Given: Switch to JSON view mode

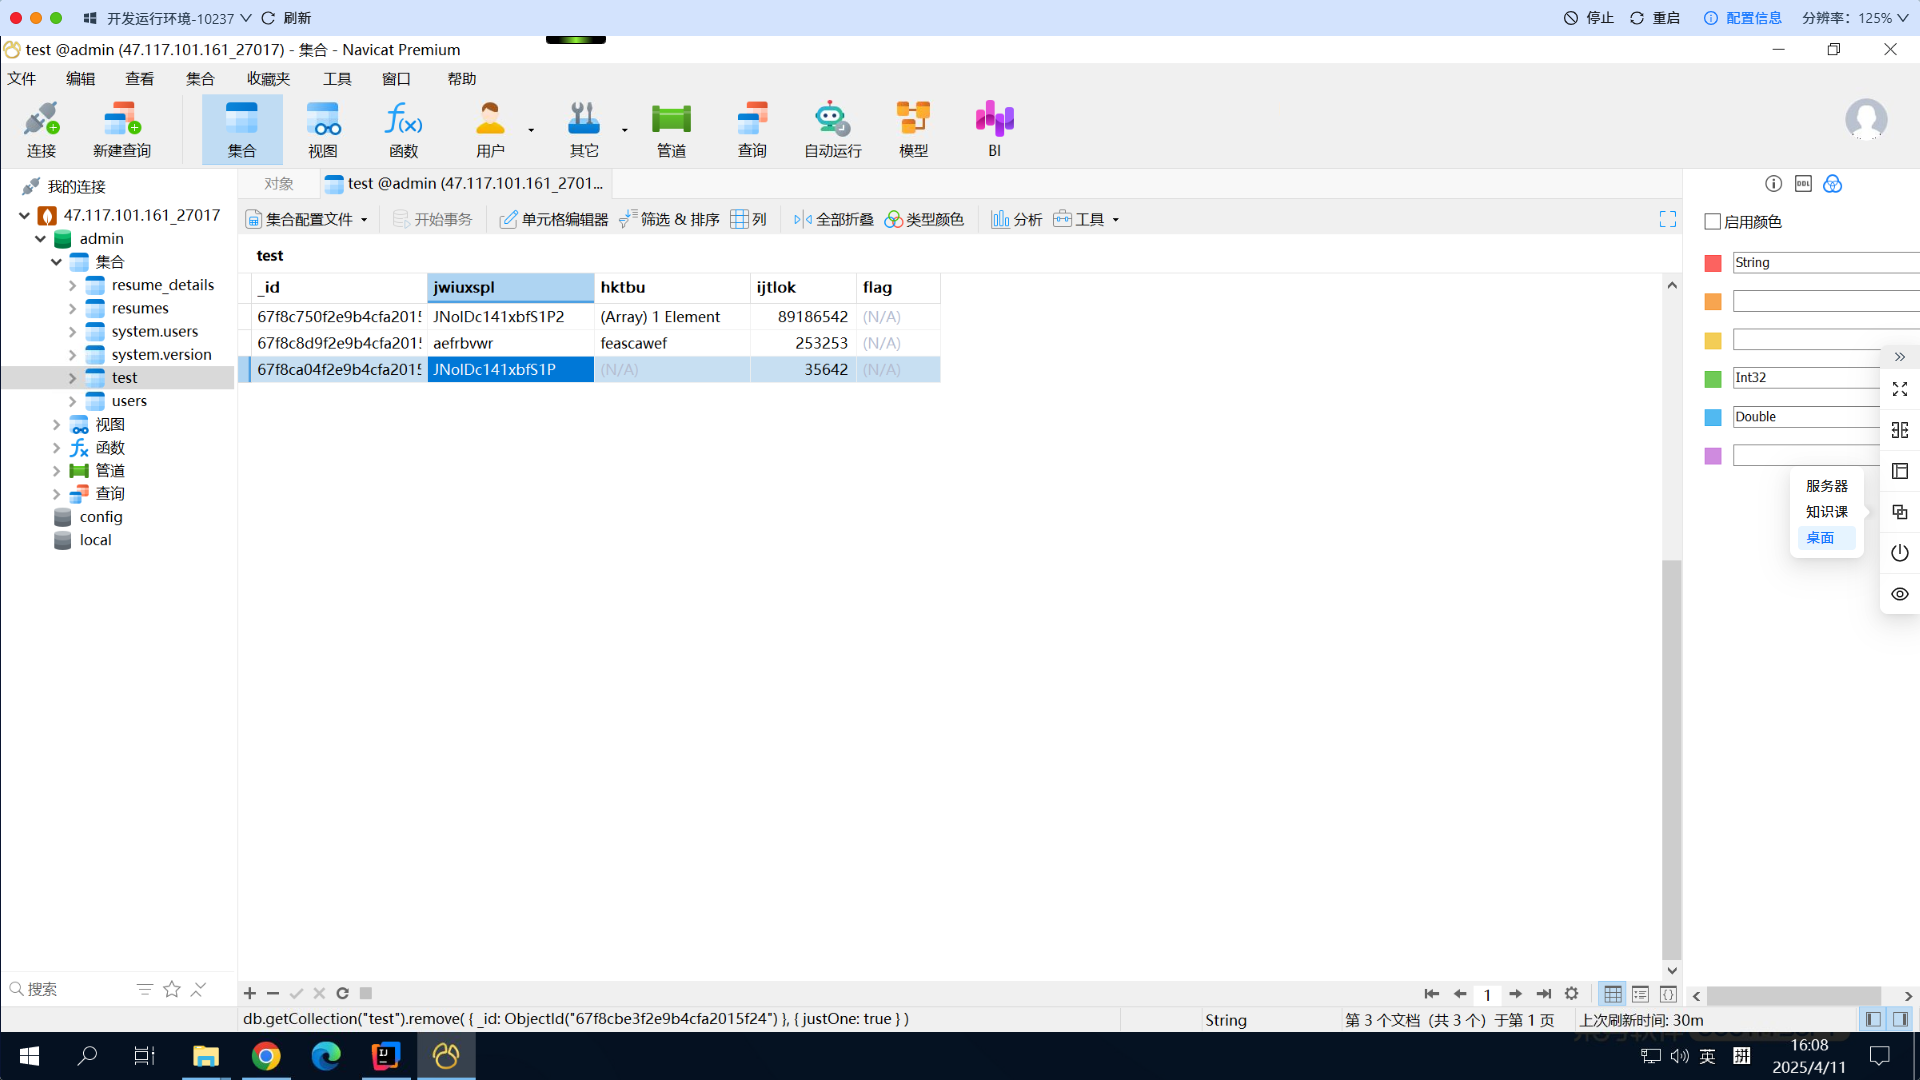Looking at the screenshot, I should 1668,994.
